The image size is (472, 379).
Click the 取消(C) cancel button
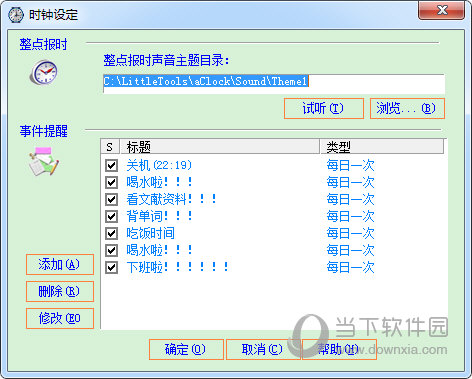tap(263, 349)
